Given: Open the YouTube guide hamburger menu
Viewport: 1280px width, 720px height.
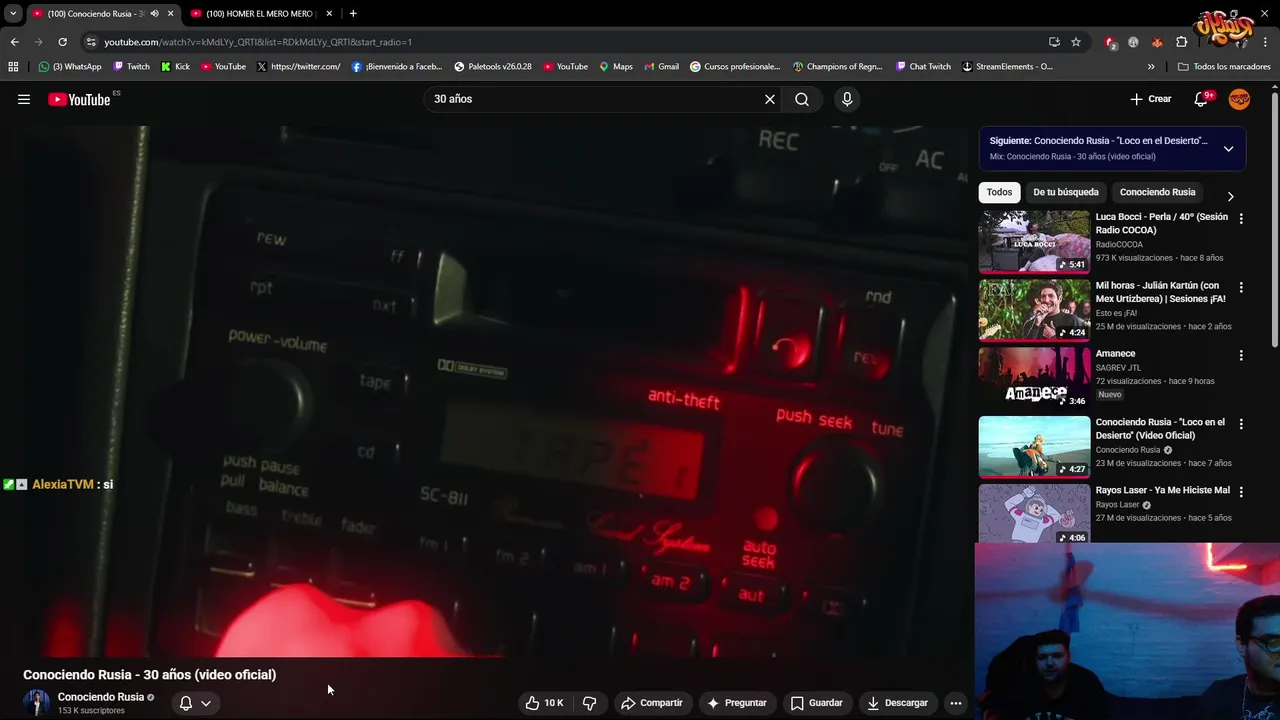Looking at the screenshot, I should tap(24, 99).
